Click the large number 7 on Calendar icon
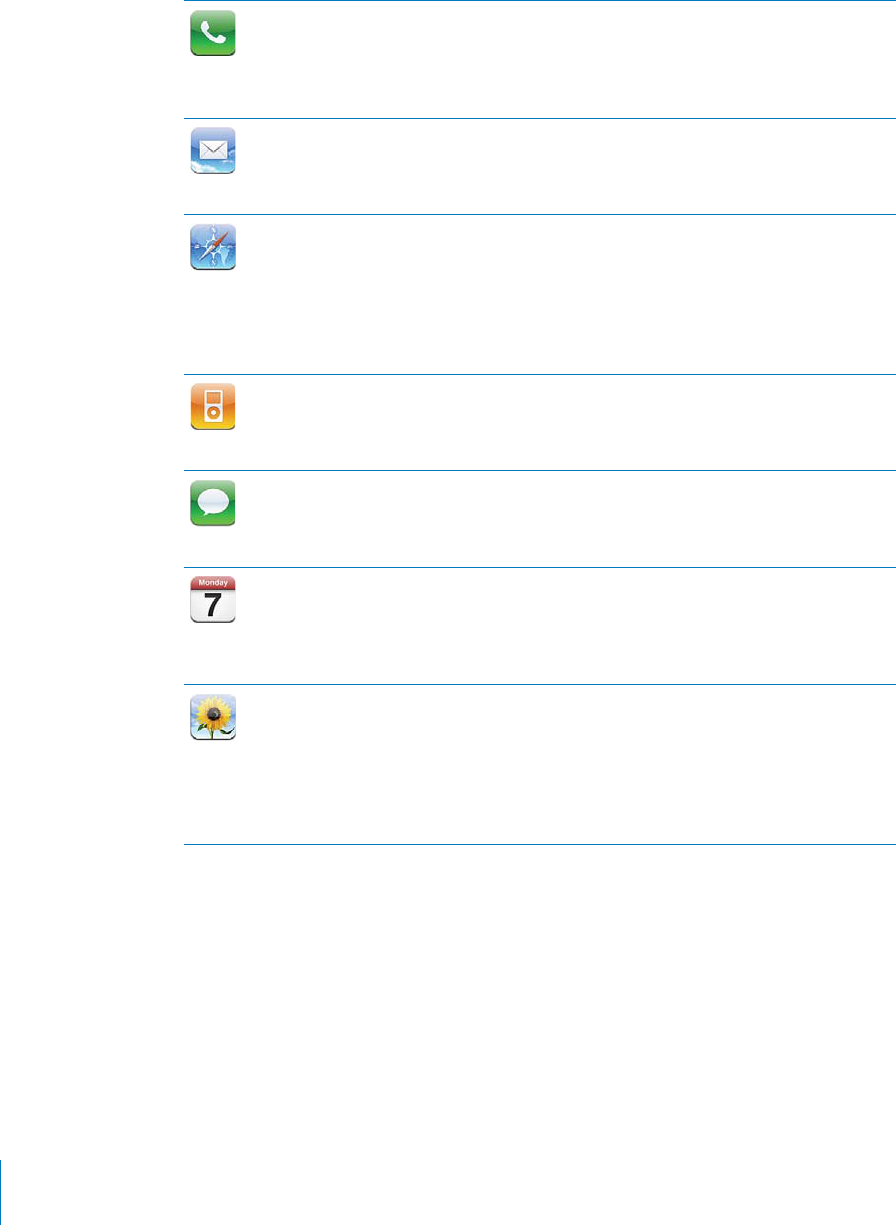 point(213,605)
